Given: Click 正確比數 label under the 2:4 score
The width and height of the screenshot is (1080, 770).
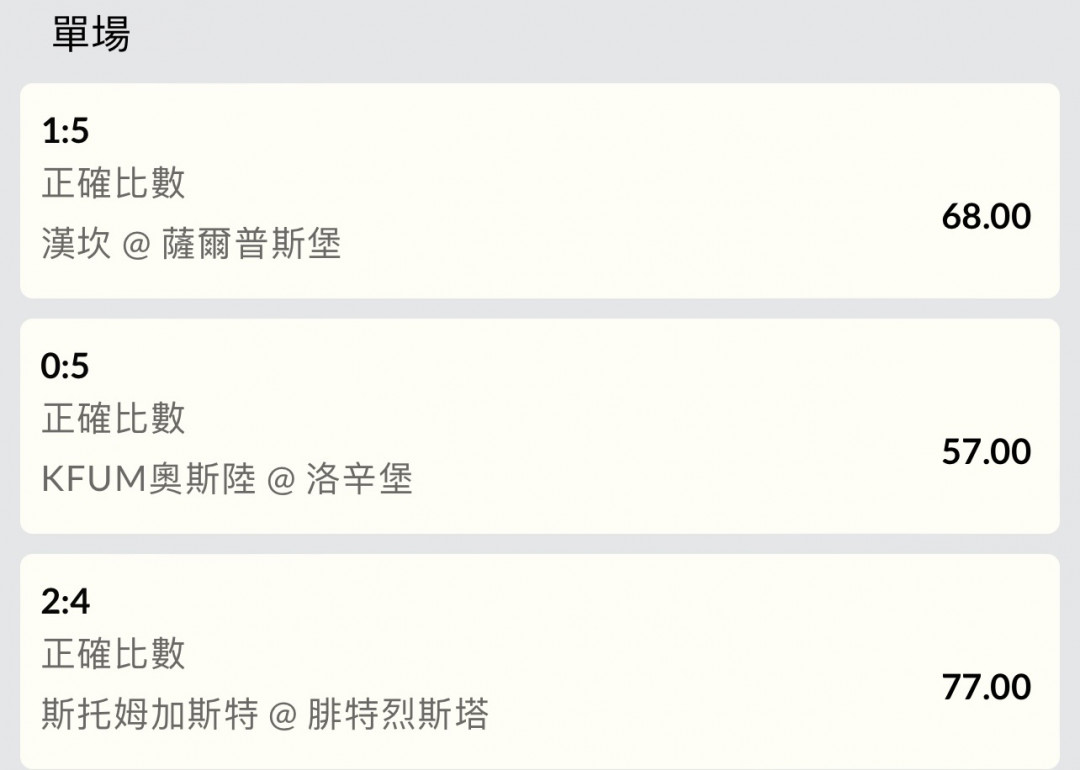Looking at the screenshot, I should pyautogui.click(x=113, y=654).
